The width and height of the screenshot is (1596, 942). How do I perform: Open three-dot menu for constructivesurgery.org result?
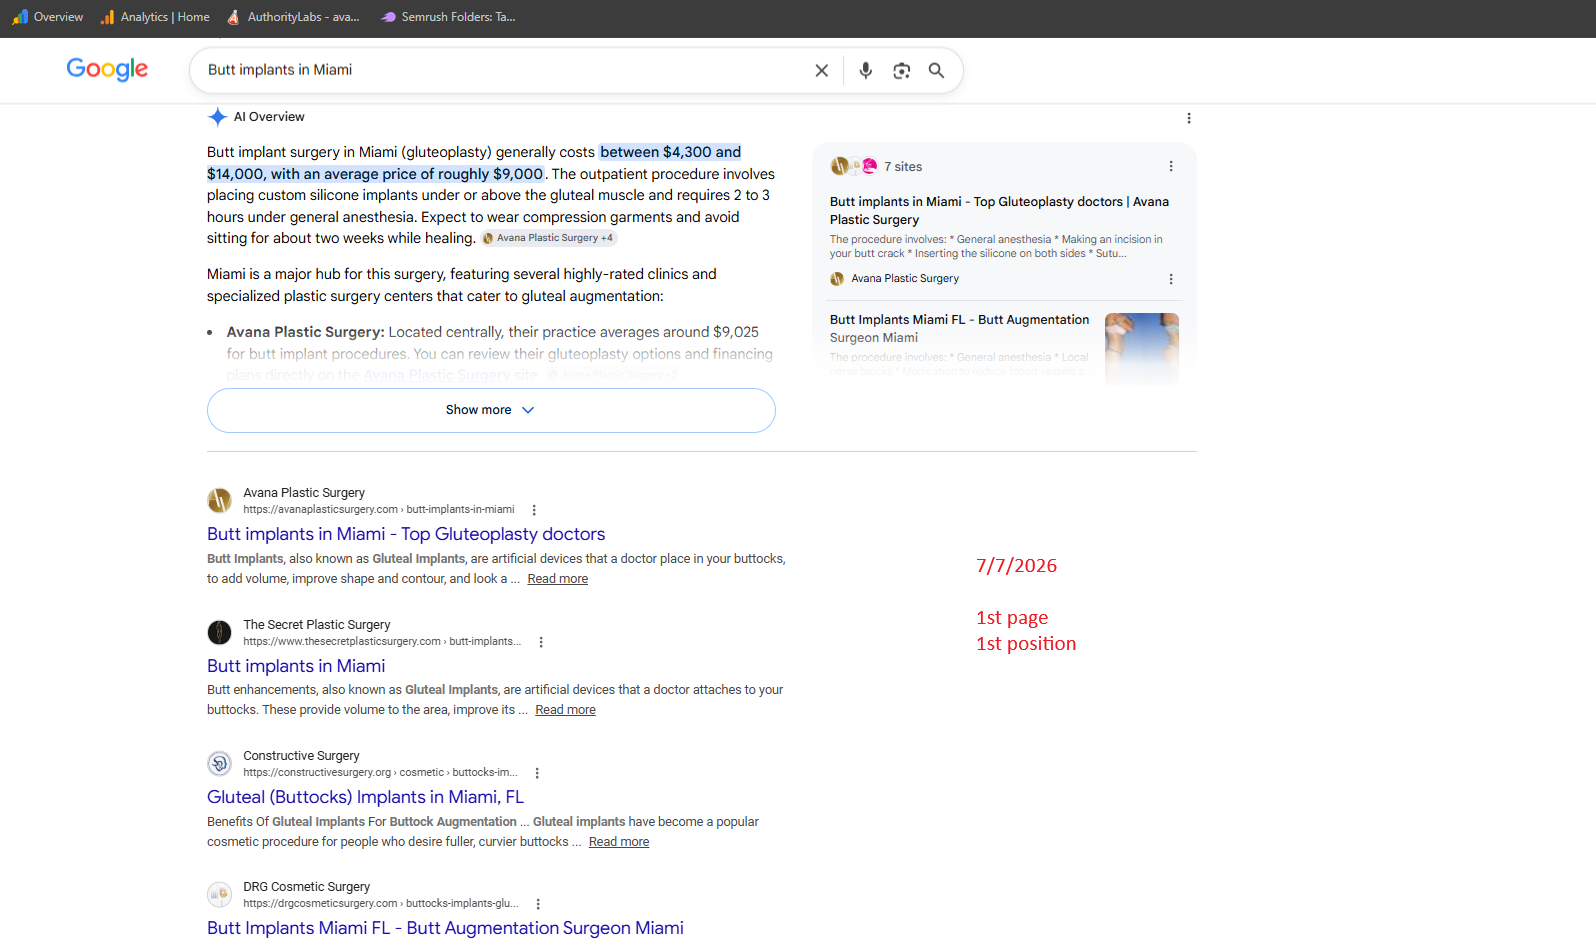537,773
